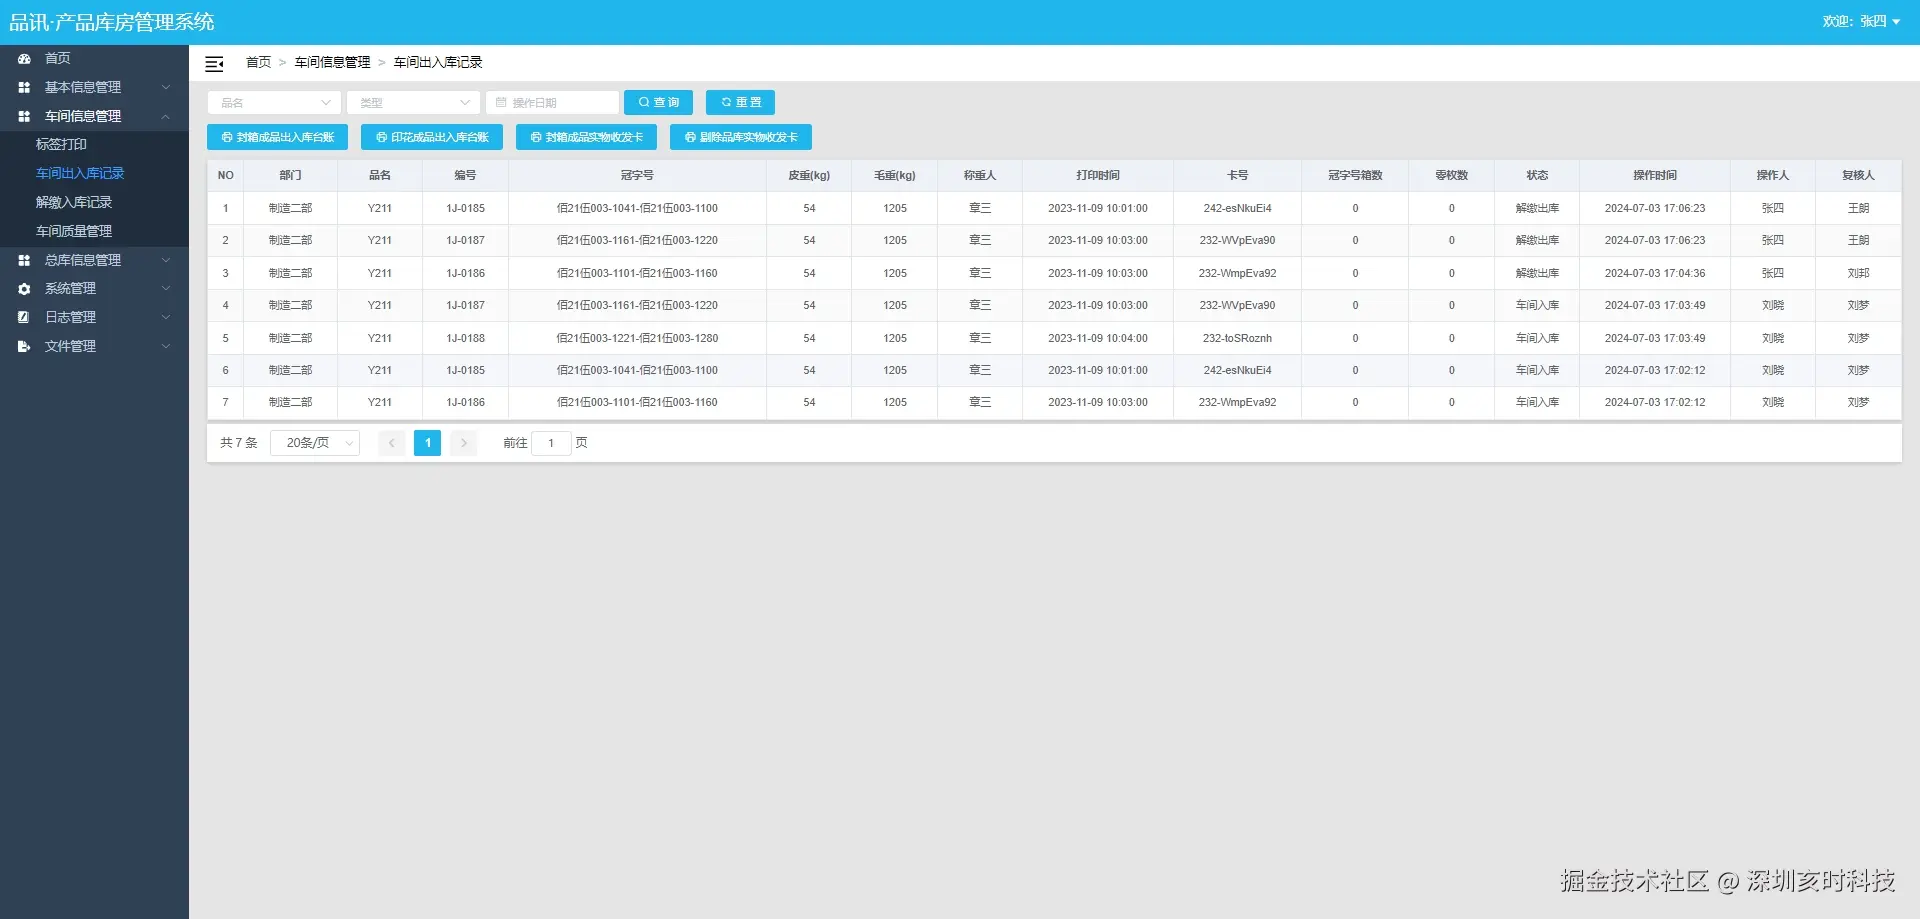Select 车间出入库记录 in the sidebar
This screenshot has width=1920, height=919.
pyautogui.click(x=80, y=174)
